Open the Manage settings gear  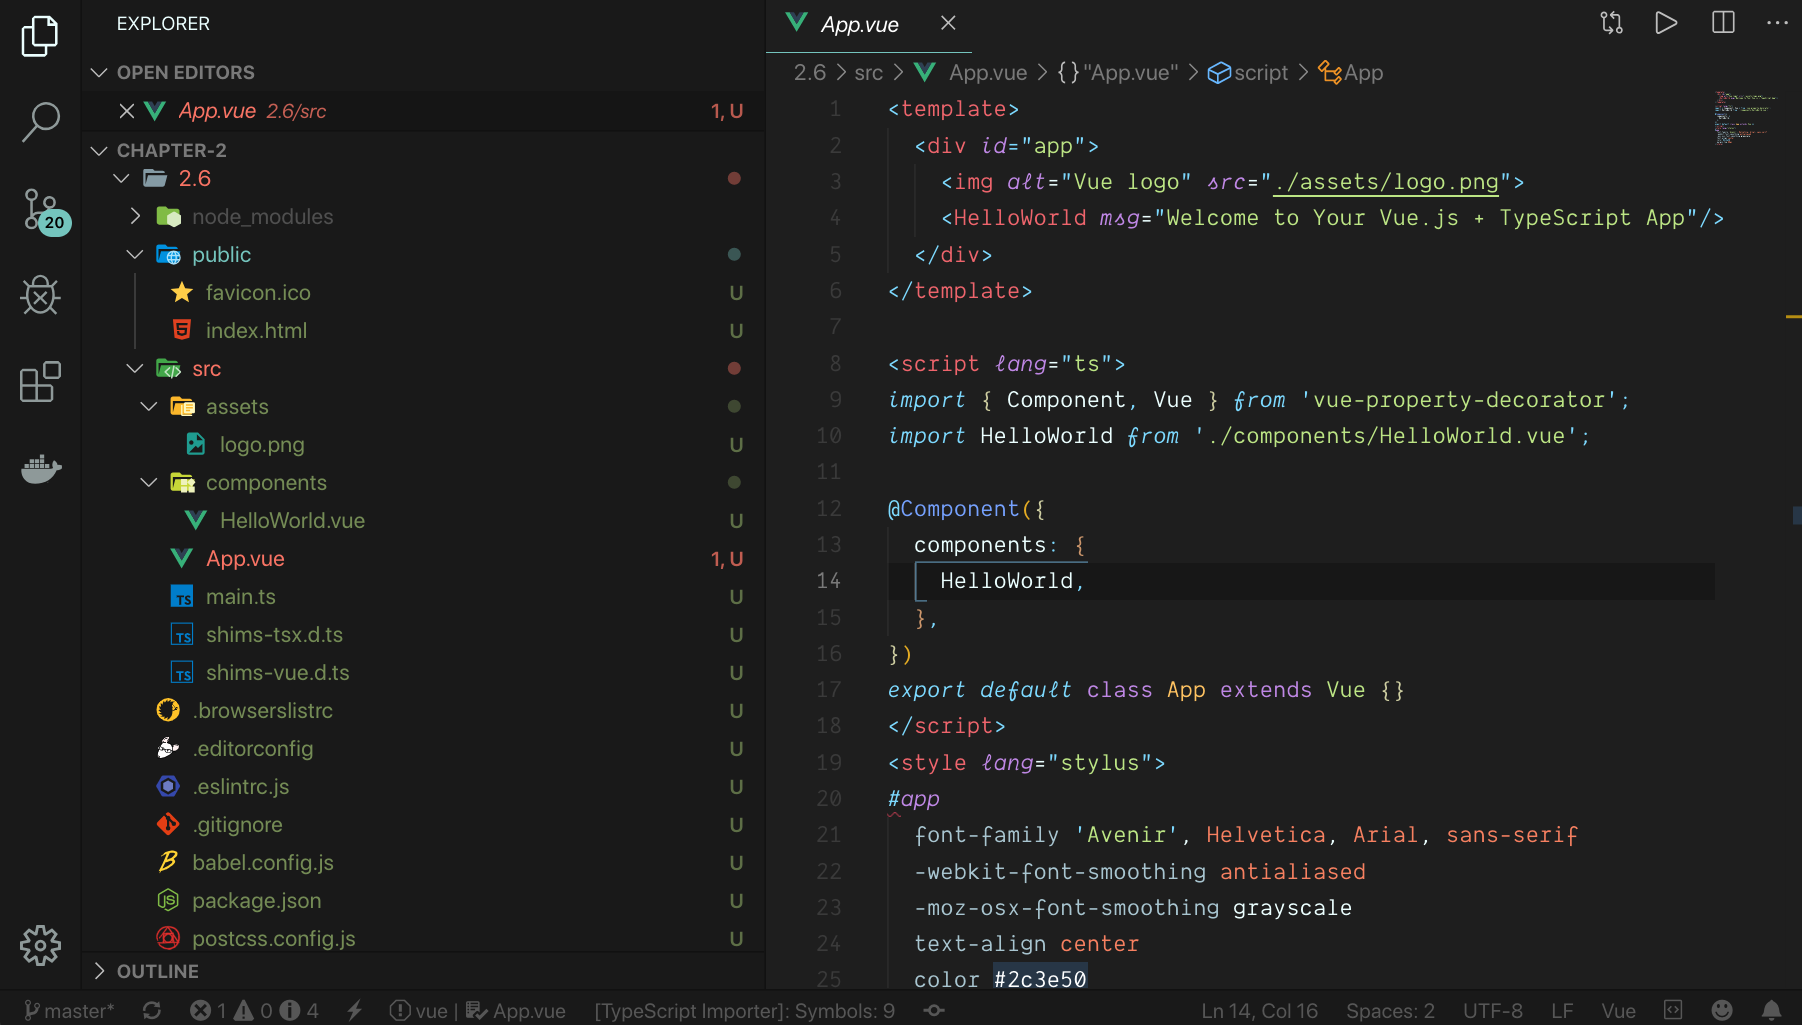(x=40, y=945)
